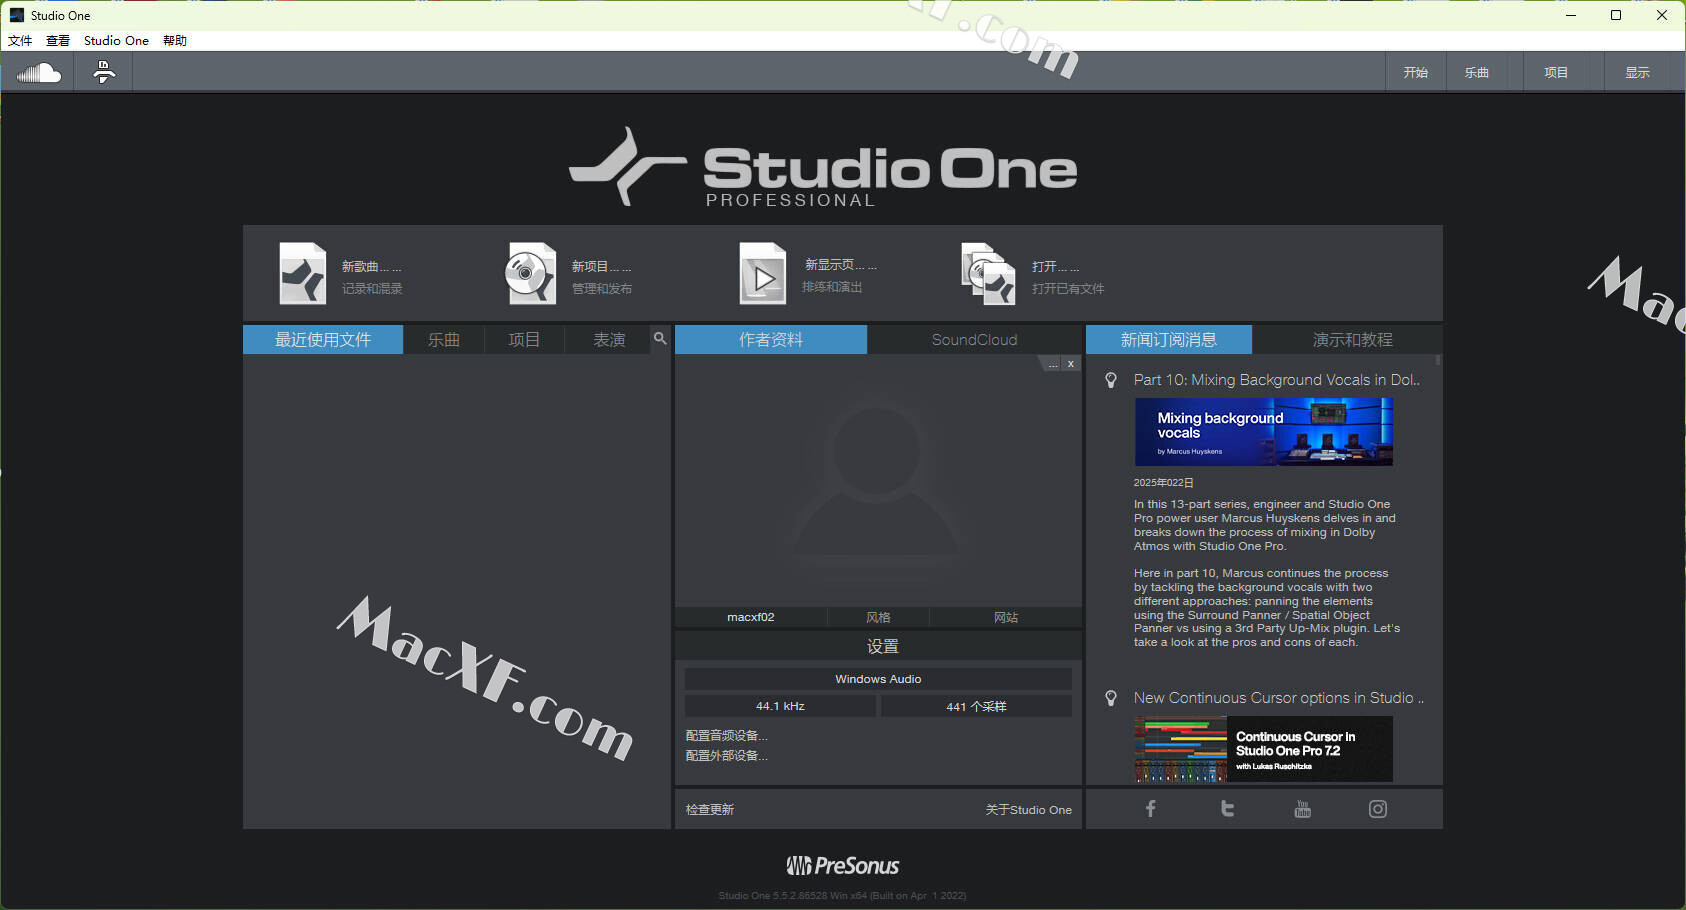Click the artist name field macxf02
The image size is (1686, 910).
click(751, 617)
